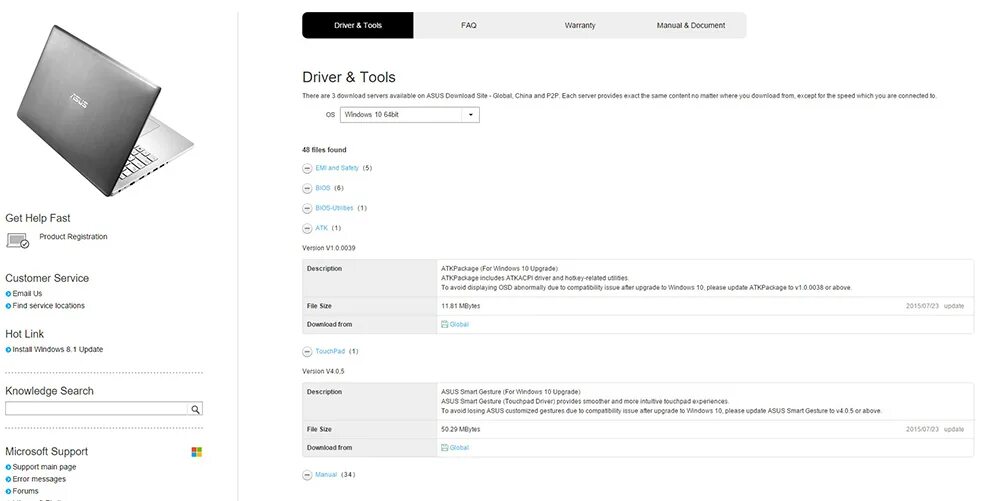Viewport: 1000px width, 501px height.
Task: Click the Find service locations bullet icon
Action: pos(8,306)
